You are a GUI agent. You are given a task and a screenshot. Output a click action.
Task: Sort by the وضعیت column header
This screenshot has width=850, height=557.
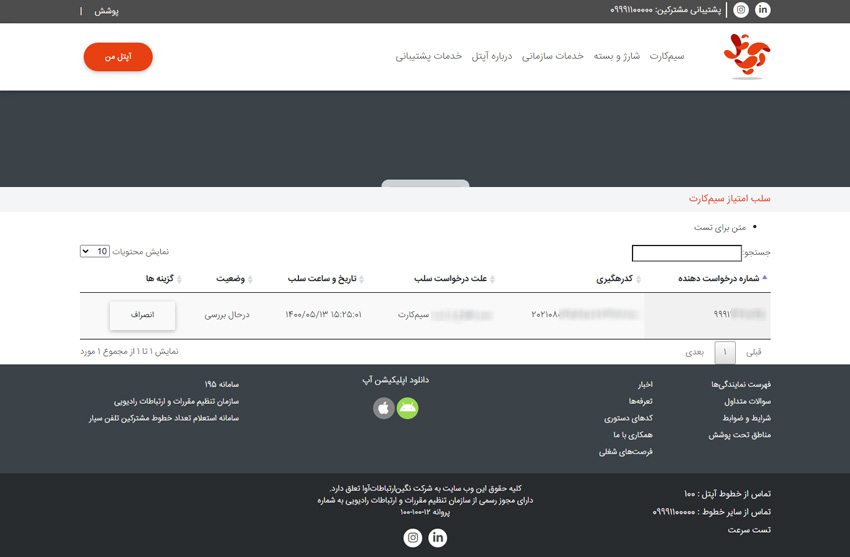(234, 278)
